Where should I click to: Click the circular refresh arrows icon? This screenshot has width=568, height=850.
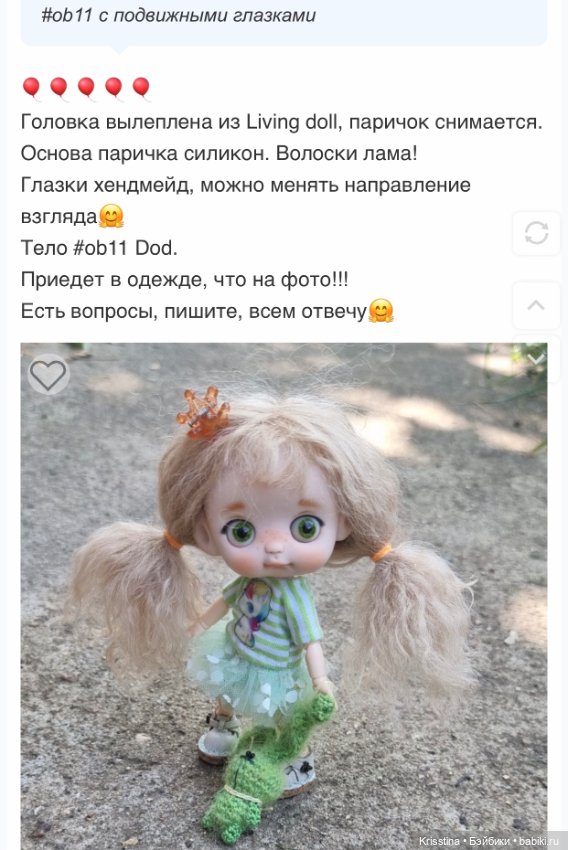(x=536, y=234)
